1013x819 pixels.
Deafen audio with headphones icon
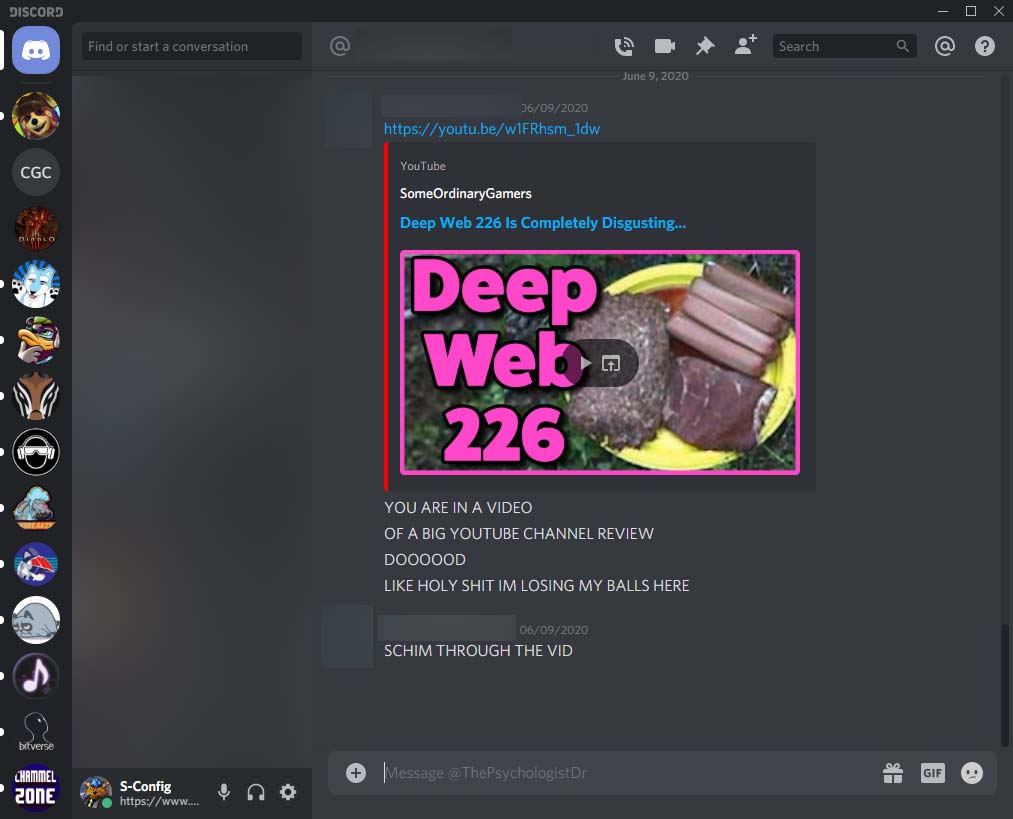pos(256,792)
